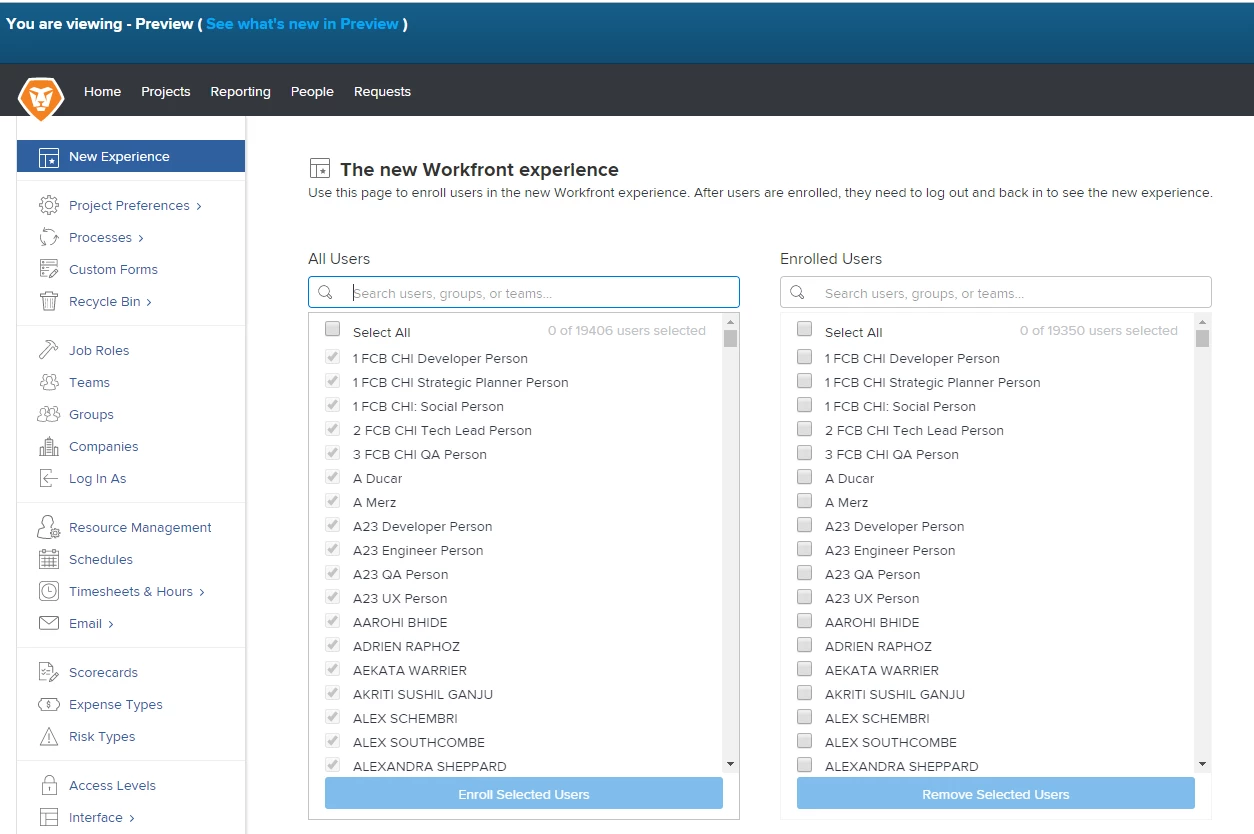
Task: Open Companies settings link
Action: 104,446
